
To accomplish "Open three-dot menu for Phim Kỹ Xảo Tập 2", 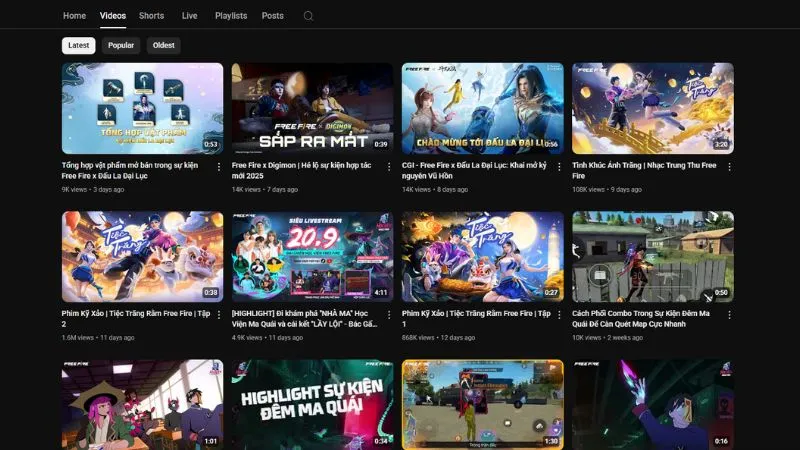I will (x=219, y=315).
